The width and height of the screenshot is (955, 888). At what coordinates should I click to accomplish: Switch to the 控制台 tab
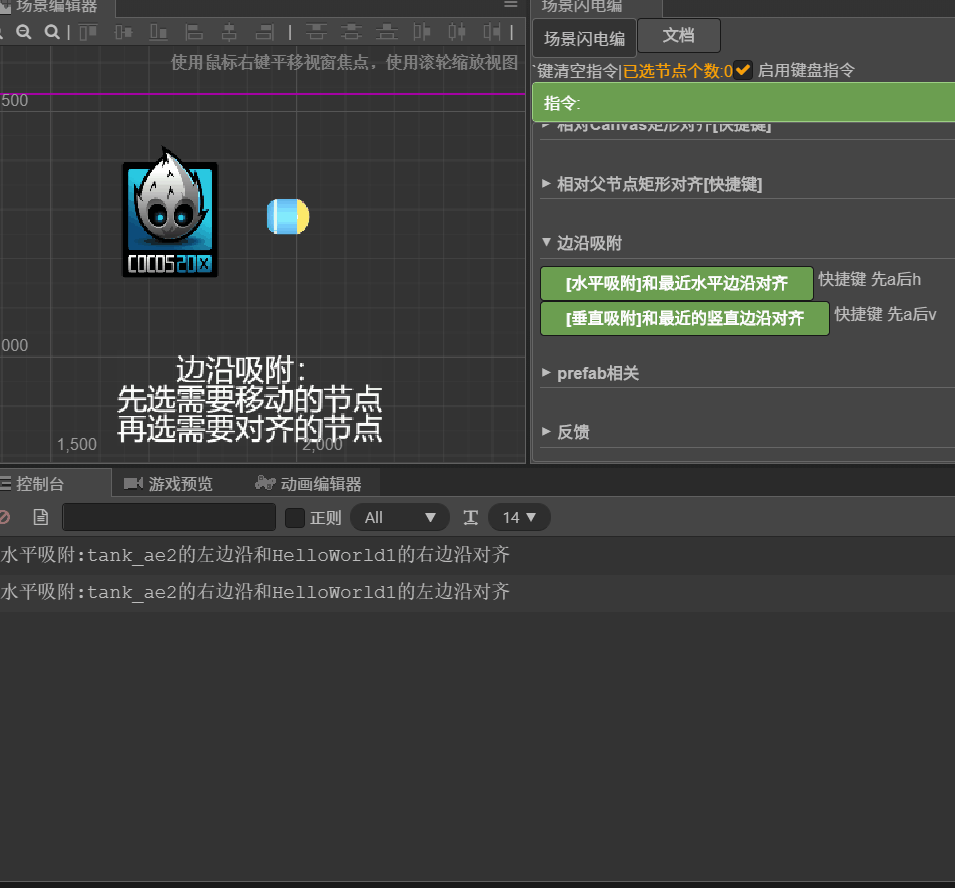(55, 484)
